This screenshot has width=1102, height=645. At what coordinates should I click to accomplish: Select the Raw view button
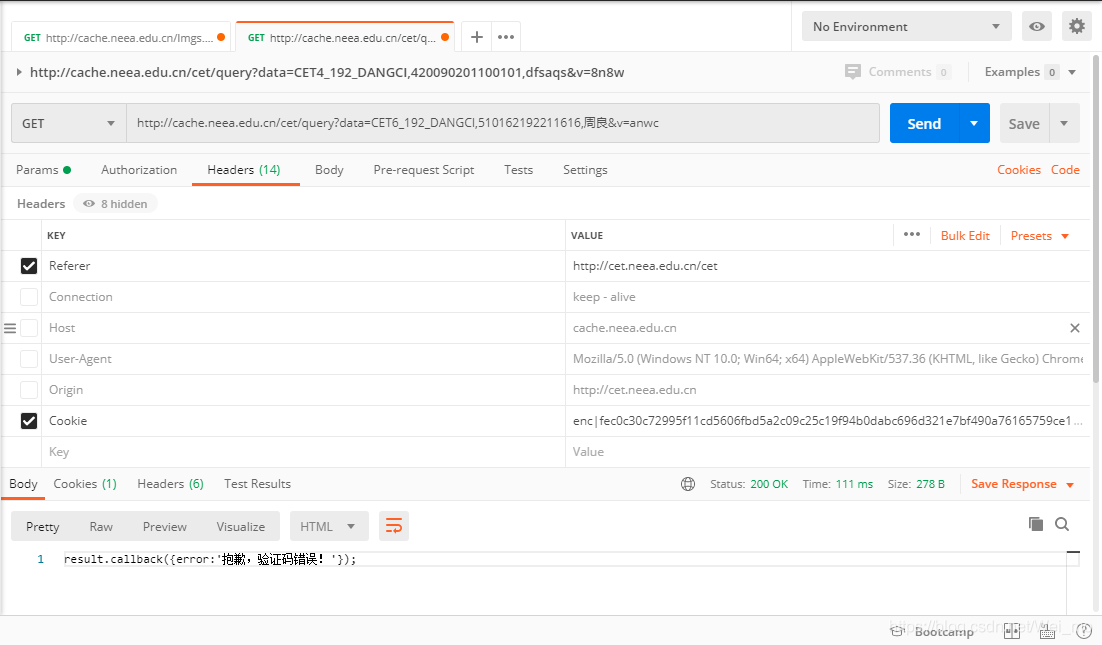[101, 526]
